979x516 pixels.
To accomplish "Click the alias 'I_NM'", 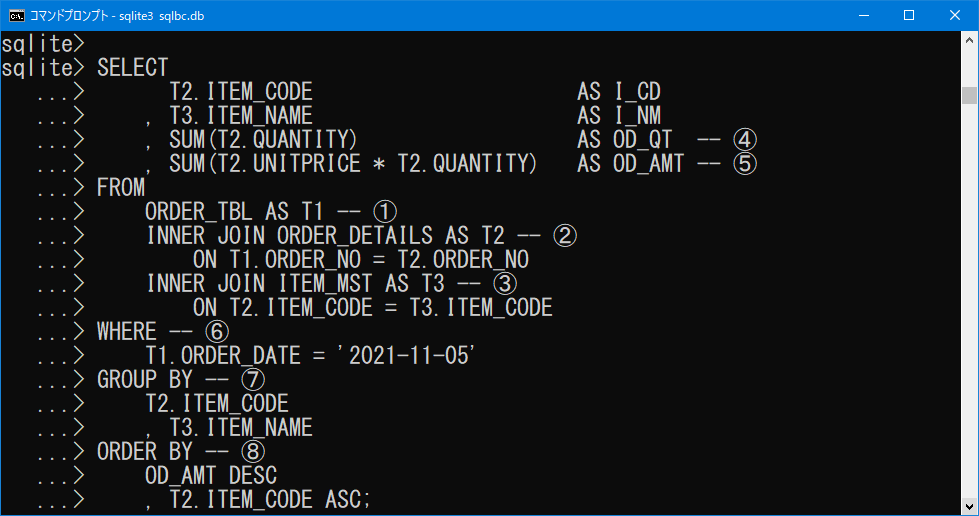I will [x=637, y=116].
